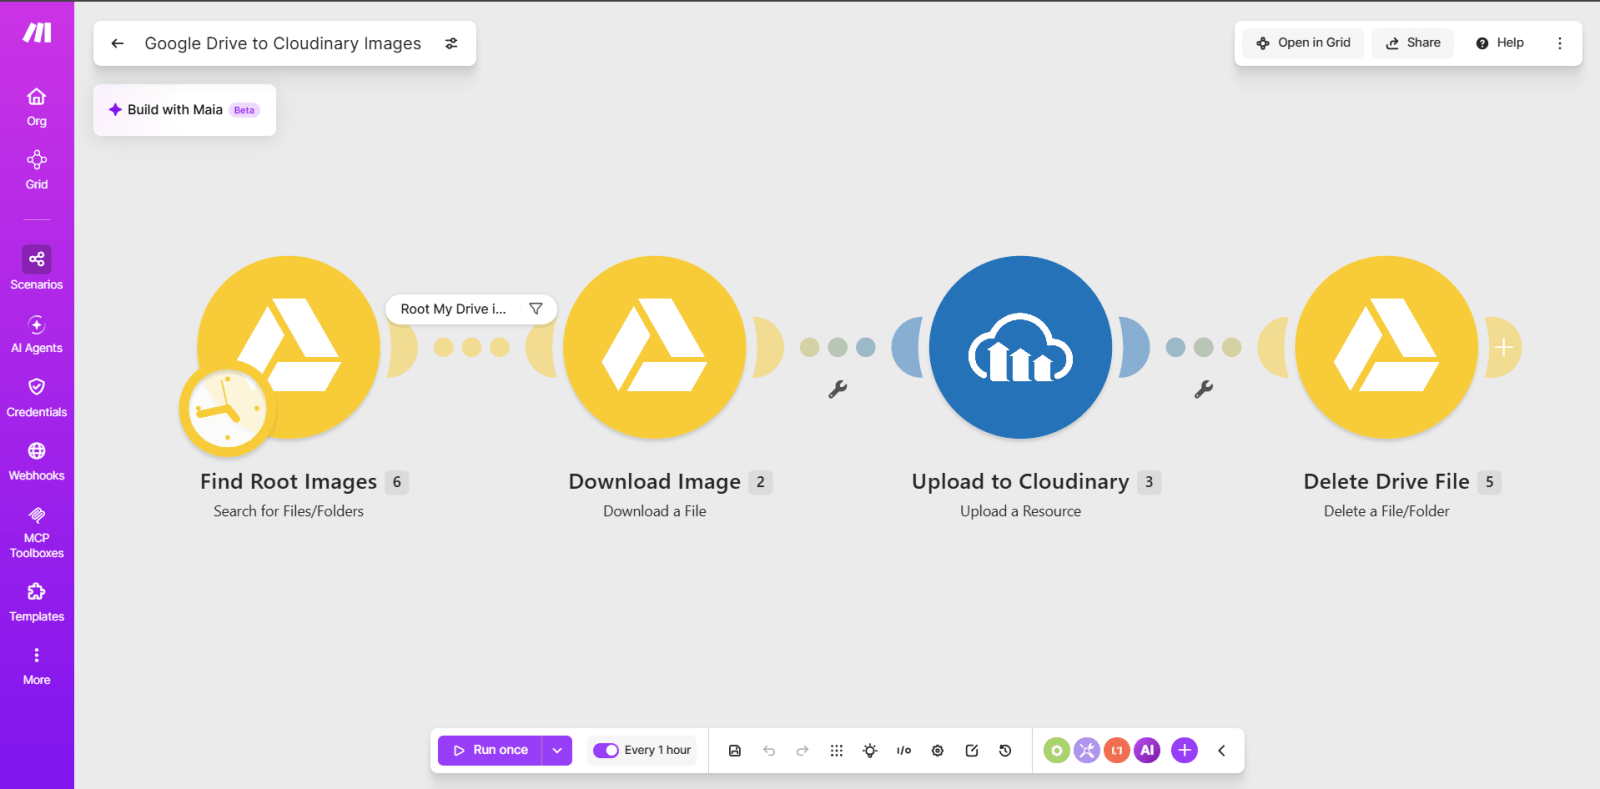Click wrench between Cloudinary and Delete Drive File
Screen dimensions: 1600x789
click(1204, 389)
